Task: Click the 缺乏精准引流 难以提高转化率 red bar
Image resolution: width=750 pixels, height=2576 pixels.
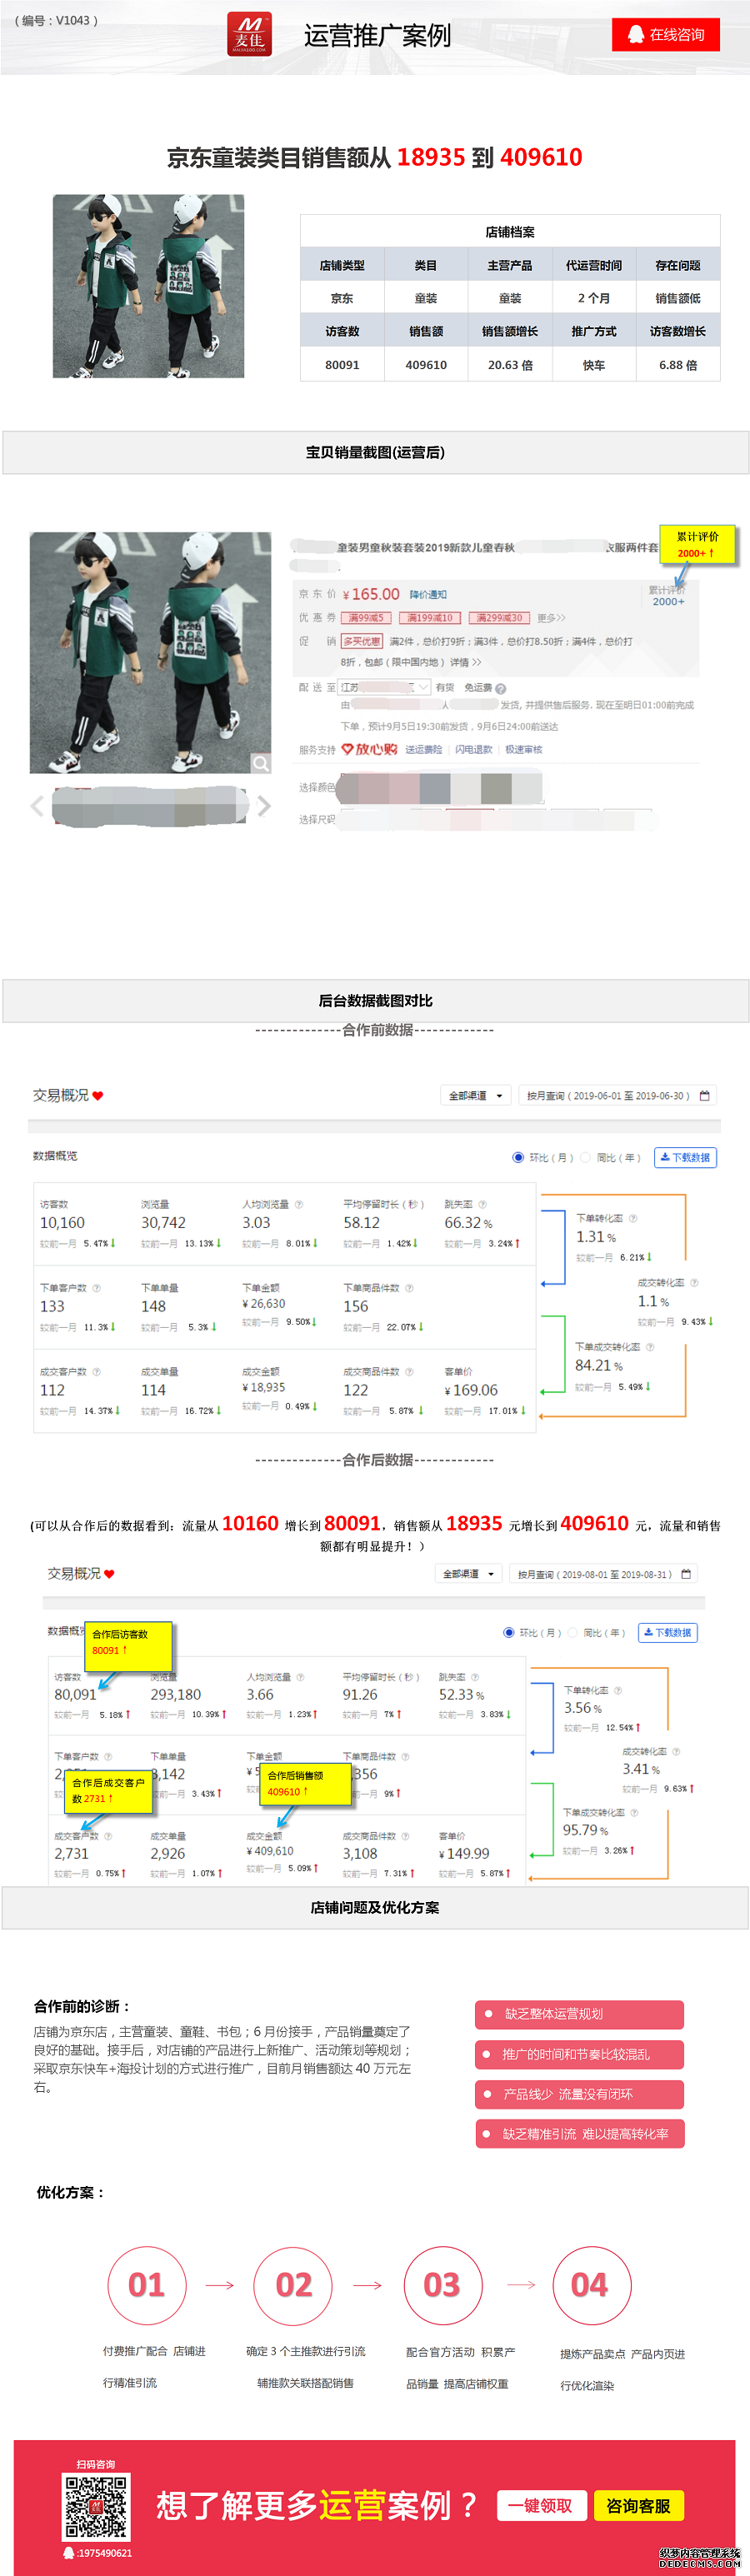Action: coord(579,2134)
